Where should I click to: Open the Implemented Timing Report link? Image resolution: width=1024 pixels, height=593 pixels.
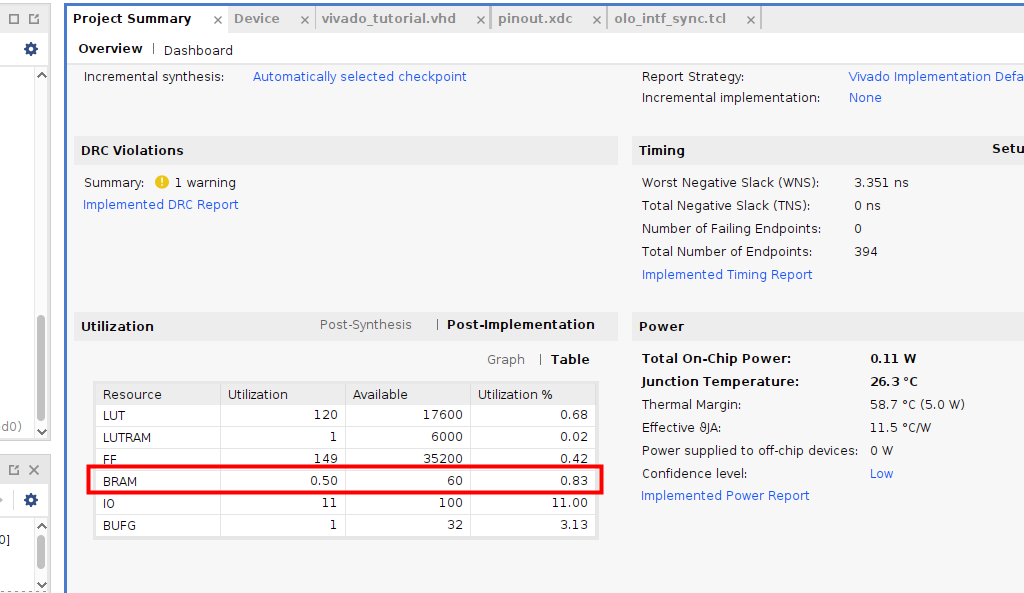727,275
